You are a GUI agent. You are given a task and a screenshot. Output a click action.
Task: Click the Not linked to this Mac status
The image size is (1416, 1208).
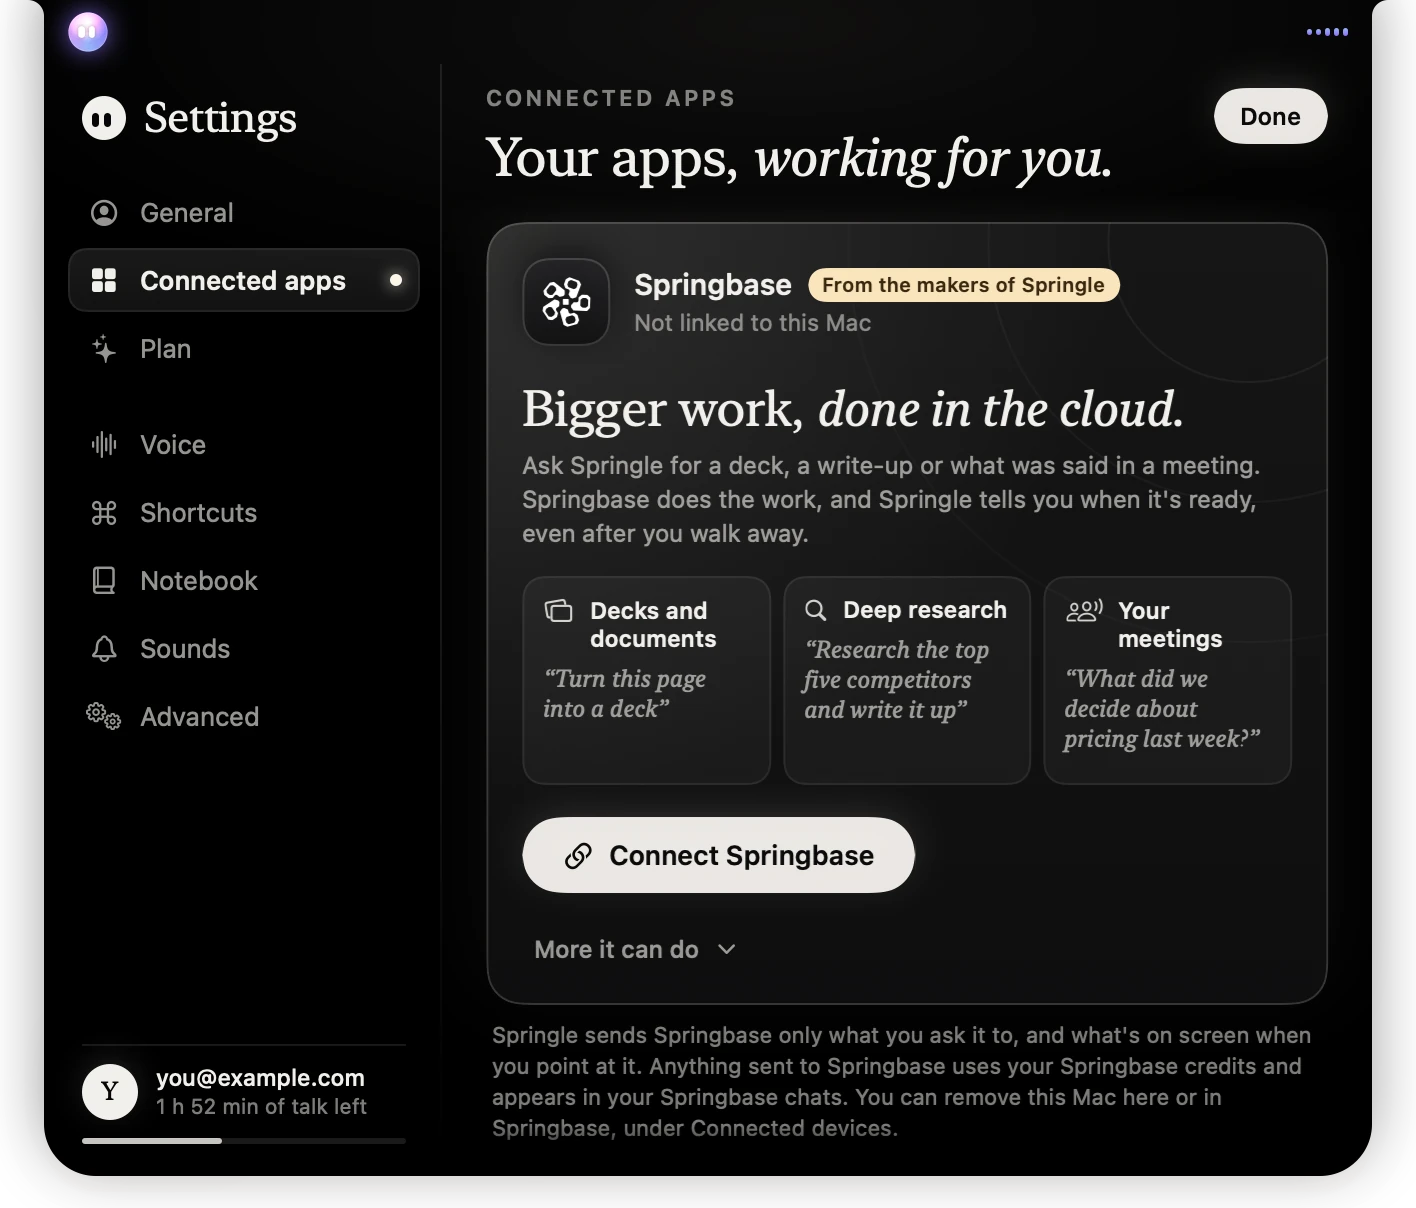[752, 323]
